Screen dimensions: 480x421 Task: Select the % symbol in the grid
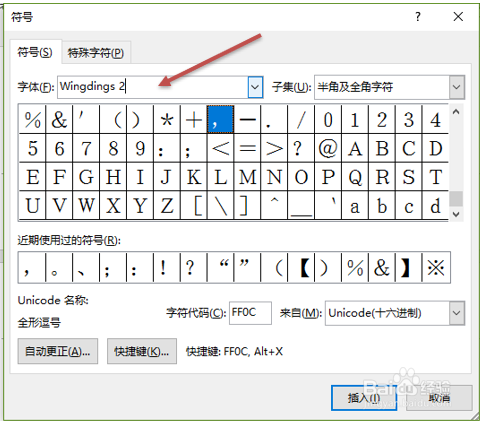pos(33,120)
